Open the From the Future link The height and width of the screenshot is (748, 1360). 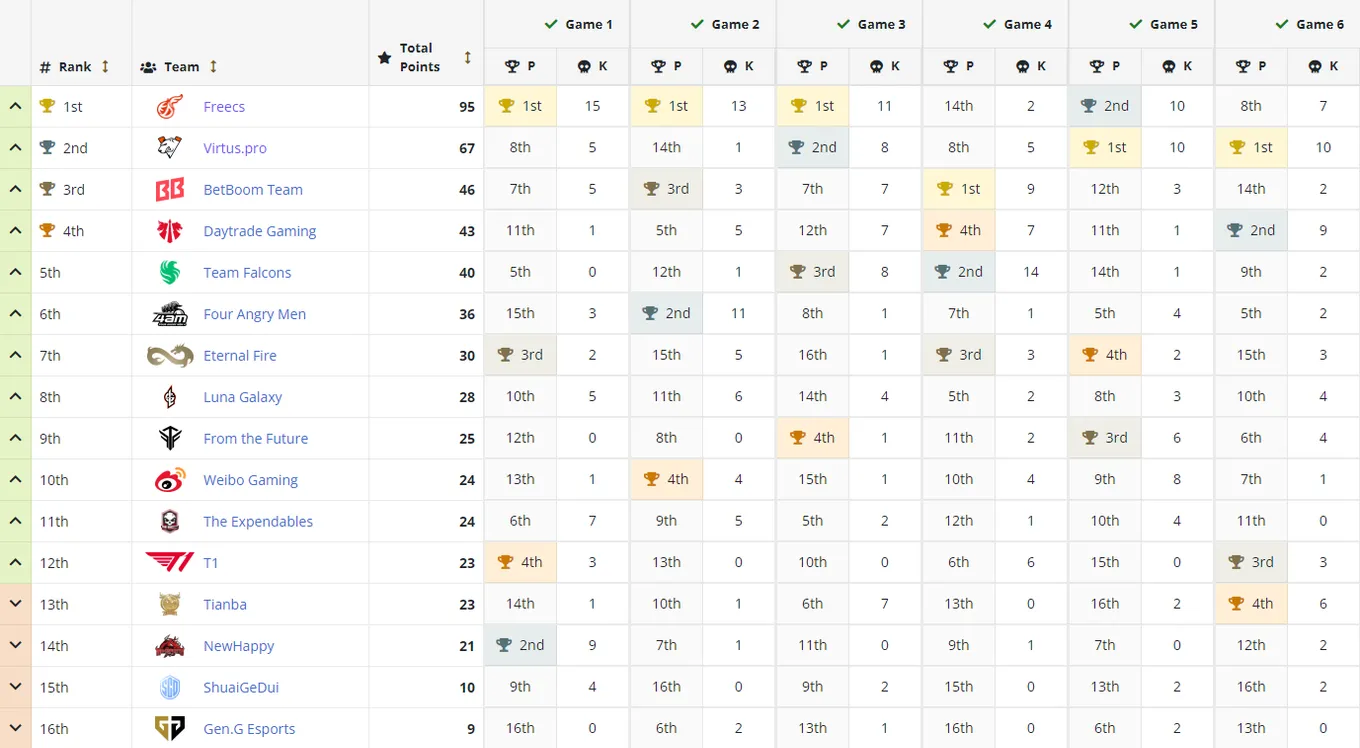pos(256,439)
